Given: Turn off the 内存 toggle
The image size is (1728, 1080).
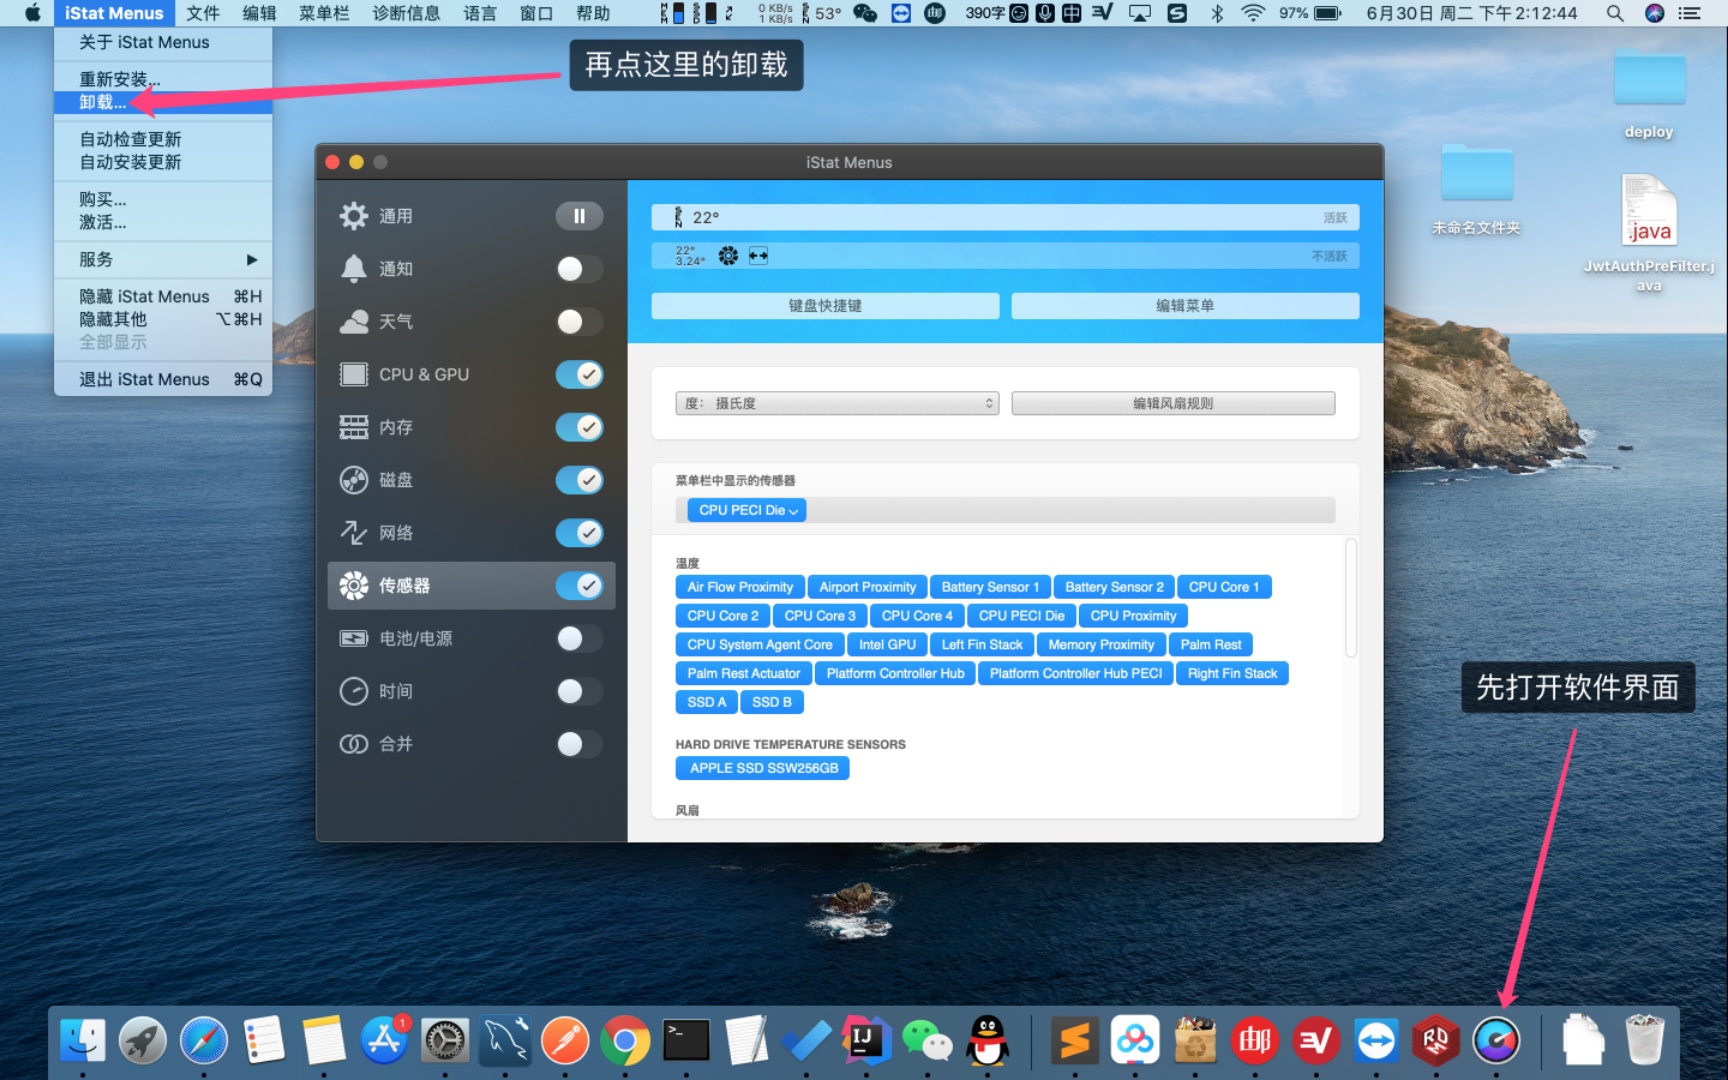Looking at the screenshot, I should tap(579, 427).
